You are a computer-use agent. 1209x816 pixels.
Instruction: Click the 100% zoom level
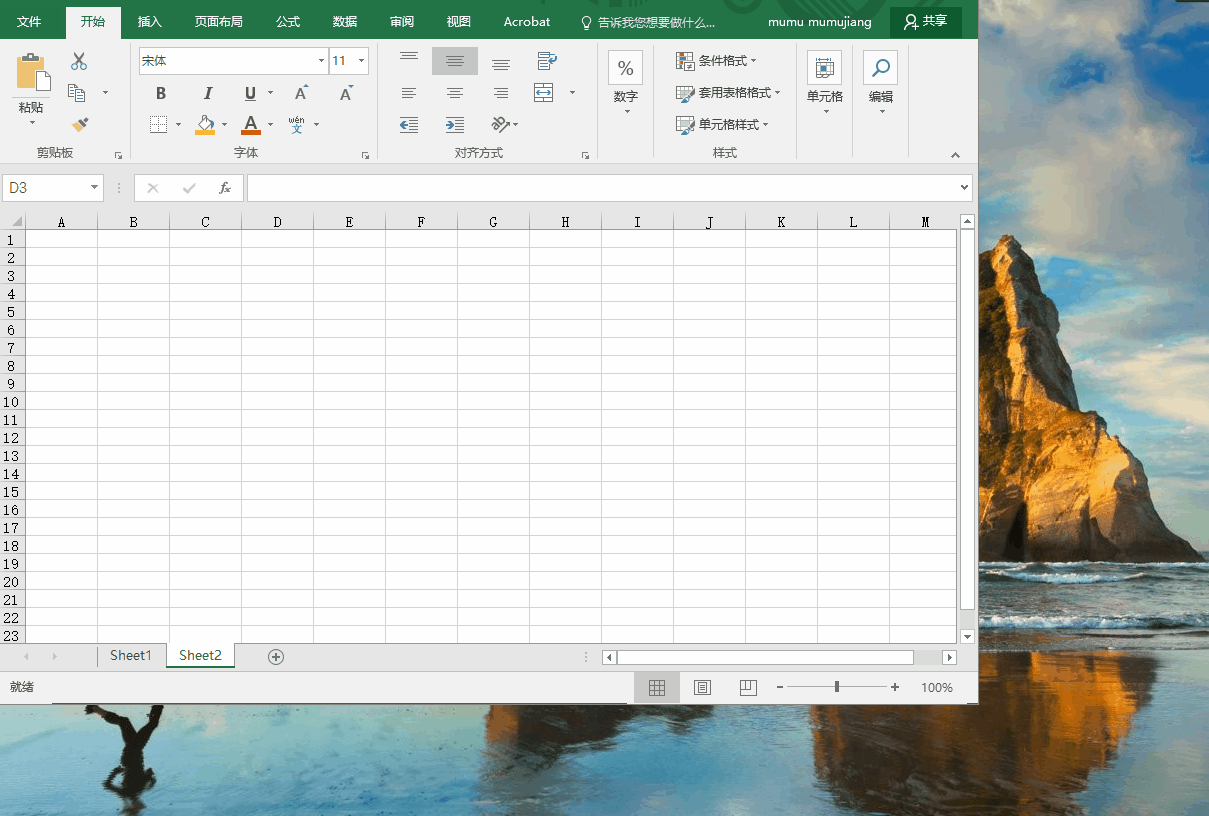coord(937,688)
